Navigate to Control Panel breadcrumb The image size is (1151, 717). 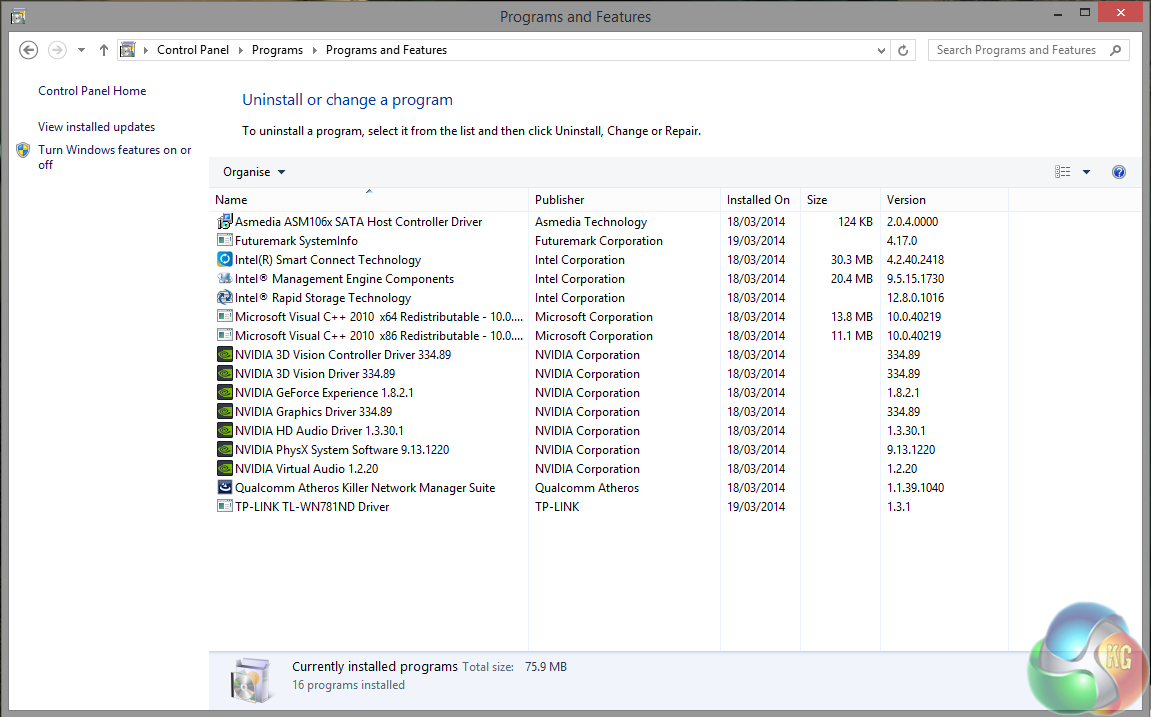192,50
